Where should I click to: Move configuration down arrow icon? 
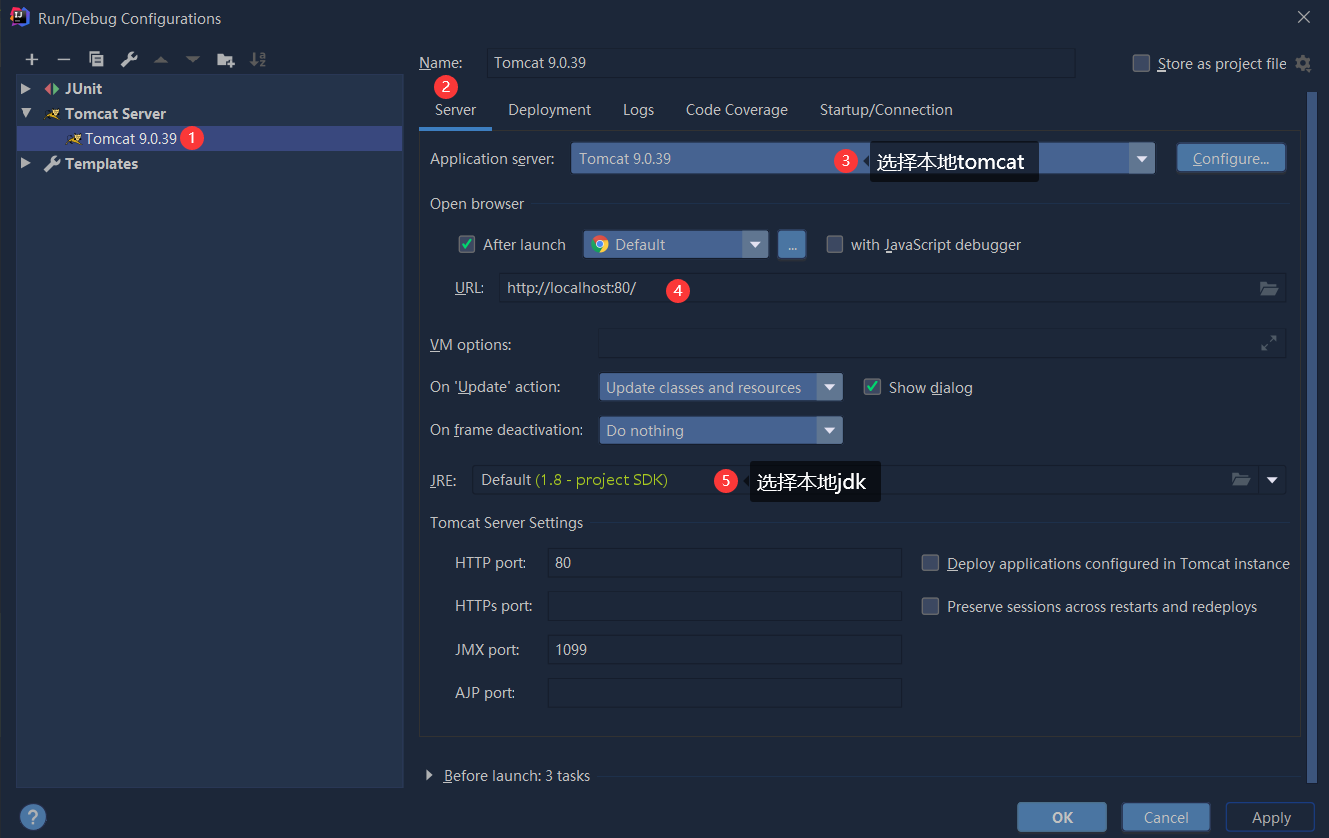click(192, 60)
